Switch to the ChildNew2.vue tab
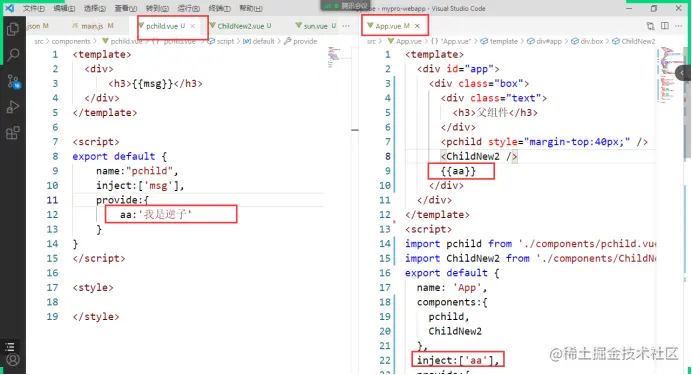 [x=241, y=26]
